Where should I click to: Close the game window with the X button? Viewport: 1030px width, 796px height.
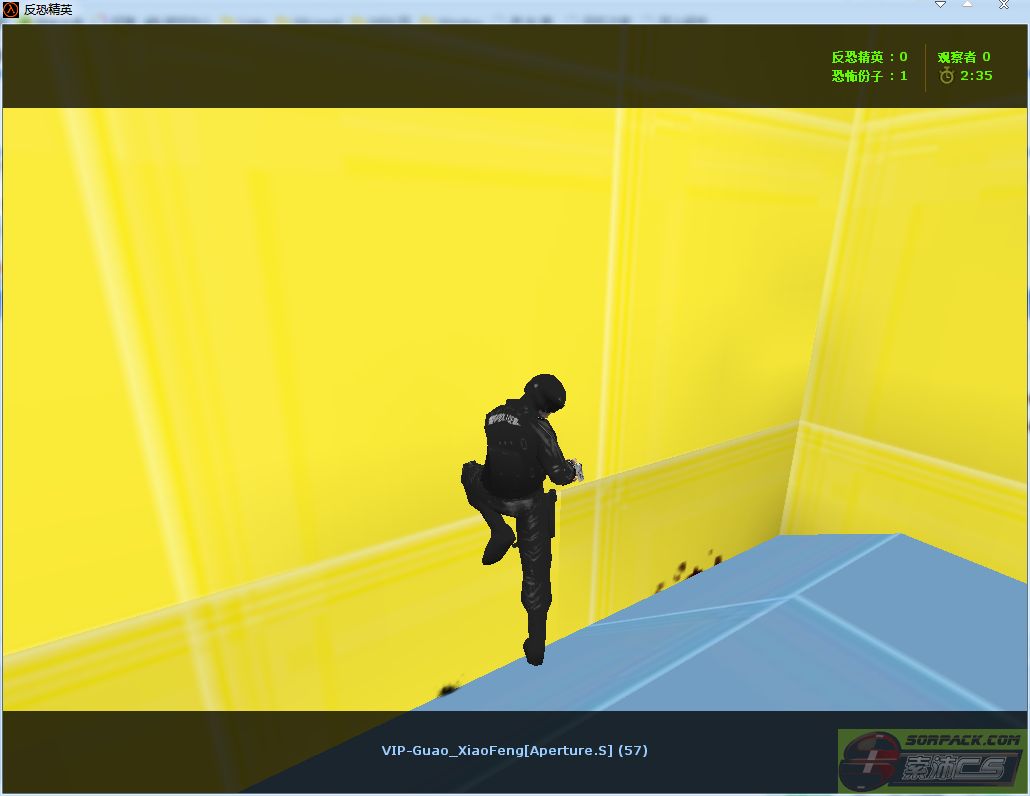1004,5
